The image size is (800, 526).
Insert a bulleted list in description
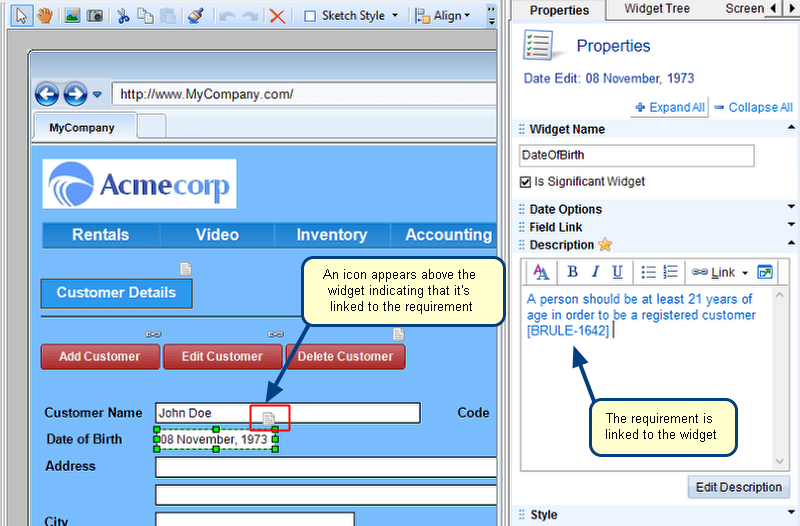tap(648, 272)
